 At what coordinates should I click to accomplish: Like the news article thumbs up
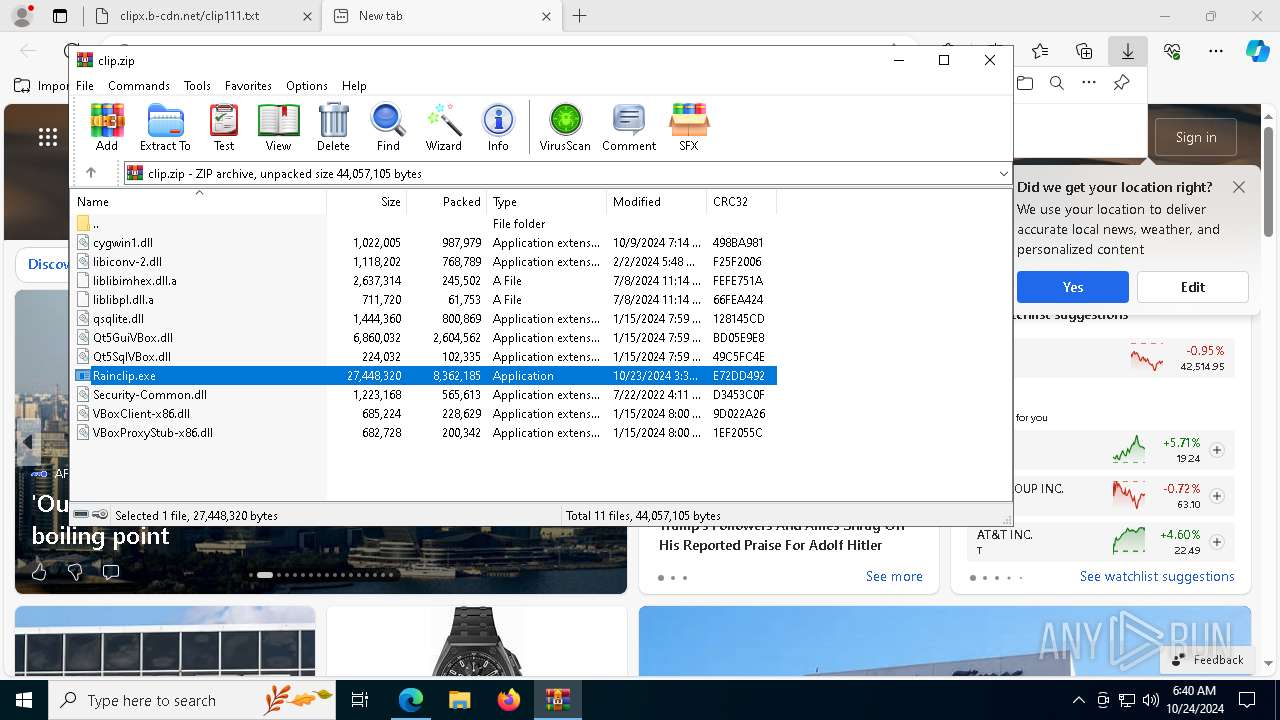(x=39, y=572)
